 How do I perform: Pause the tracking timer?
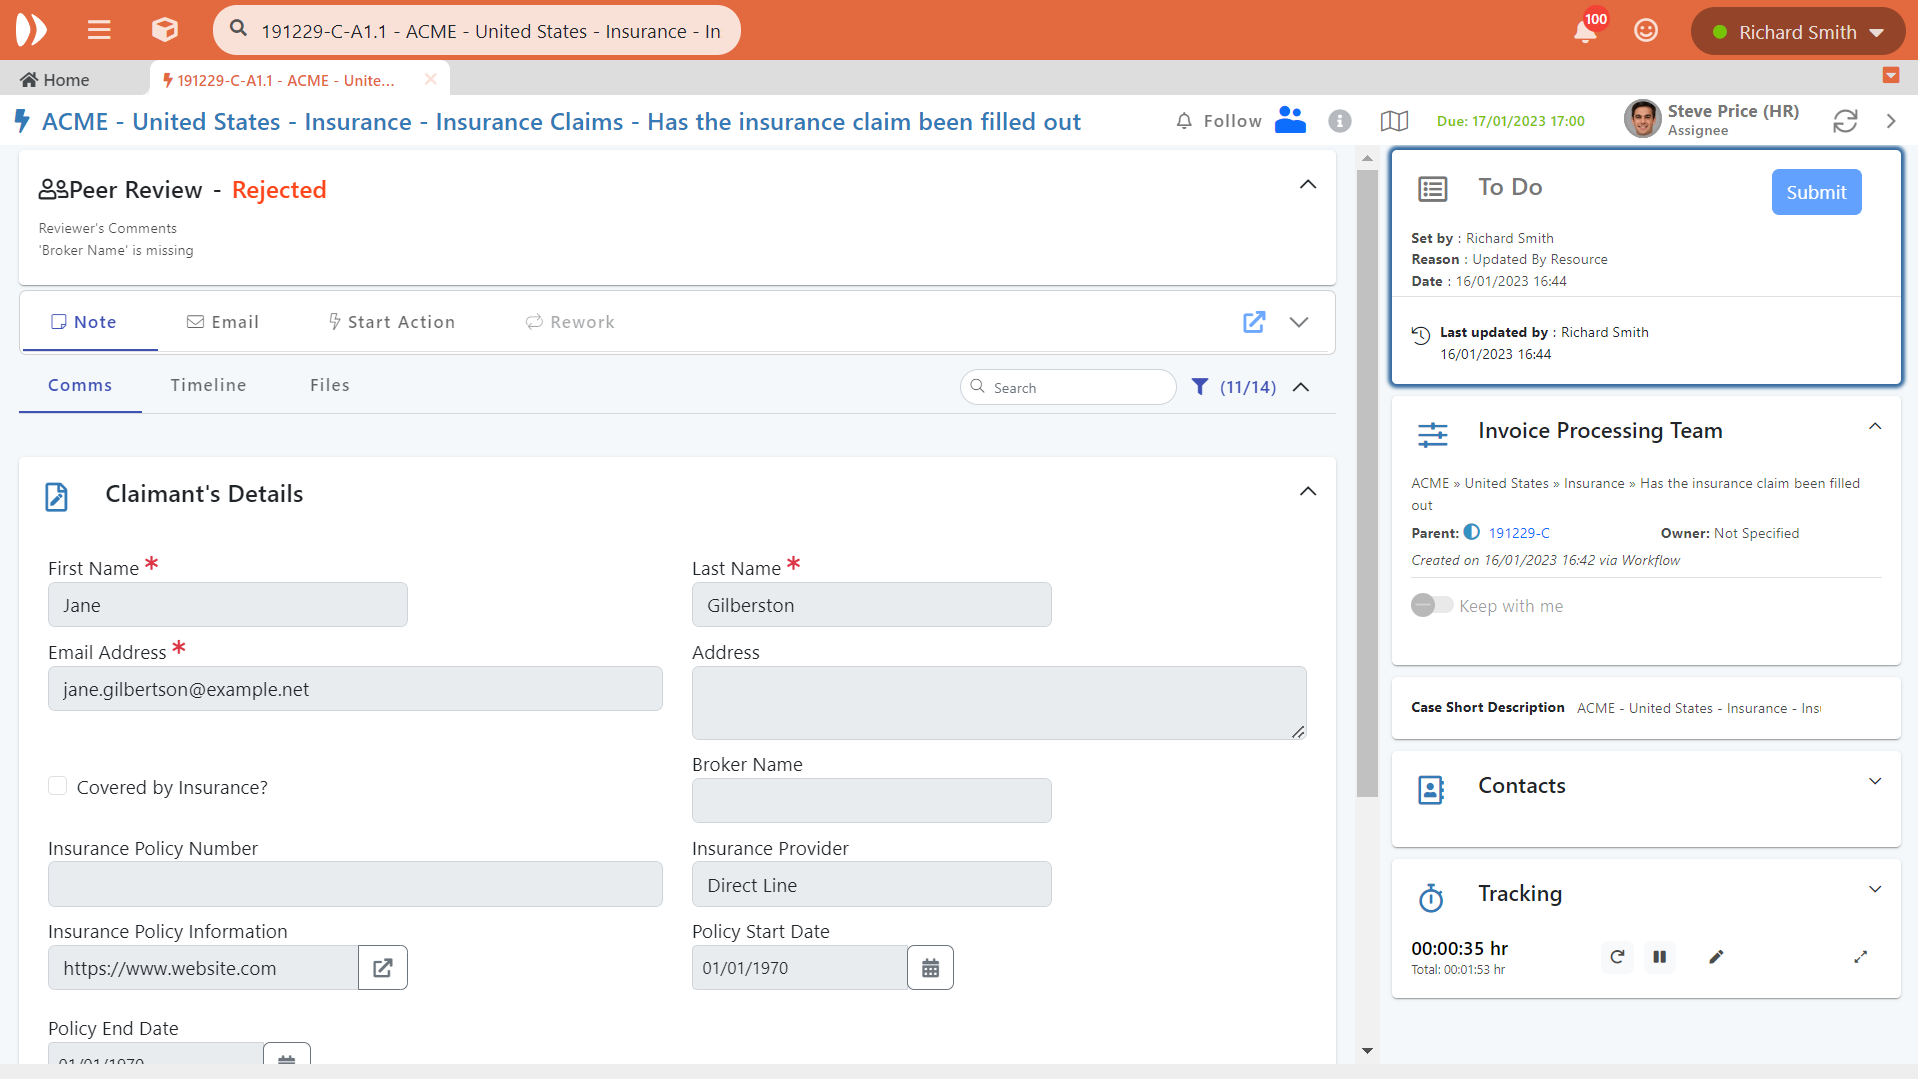pos(1659,957)
